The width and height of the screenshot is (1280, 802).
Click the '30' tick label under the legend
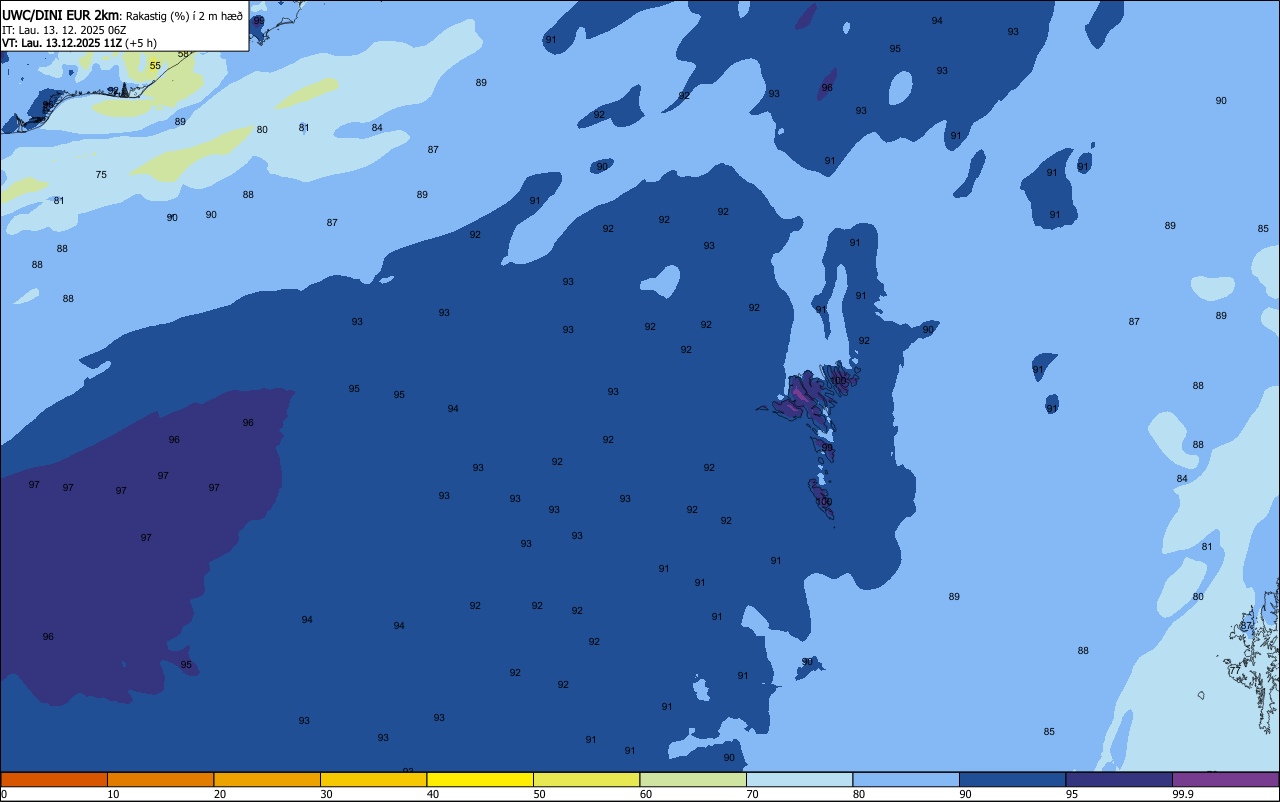326,794
